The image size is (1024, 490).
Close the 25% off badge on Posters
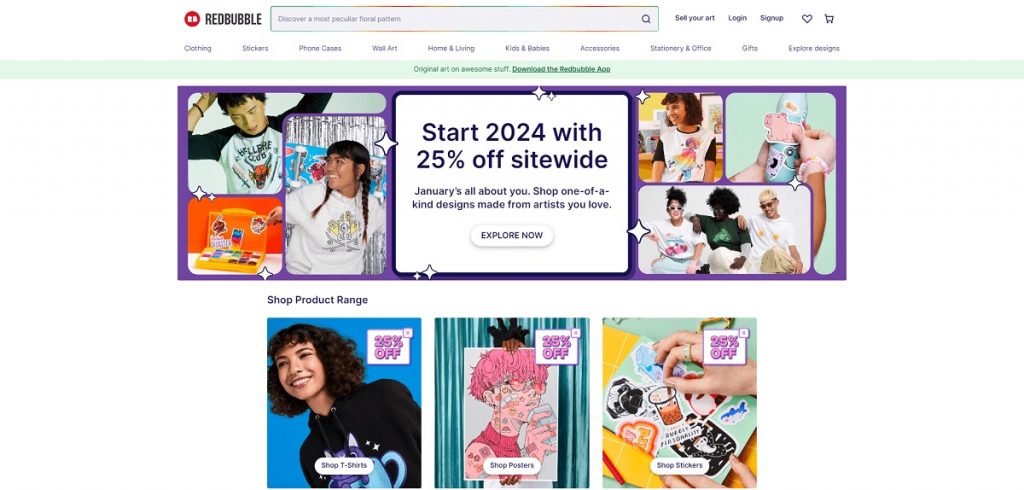tap(576, 333)
